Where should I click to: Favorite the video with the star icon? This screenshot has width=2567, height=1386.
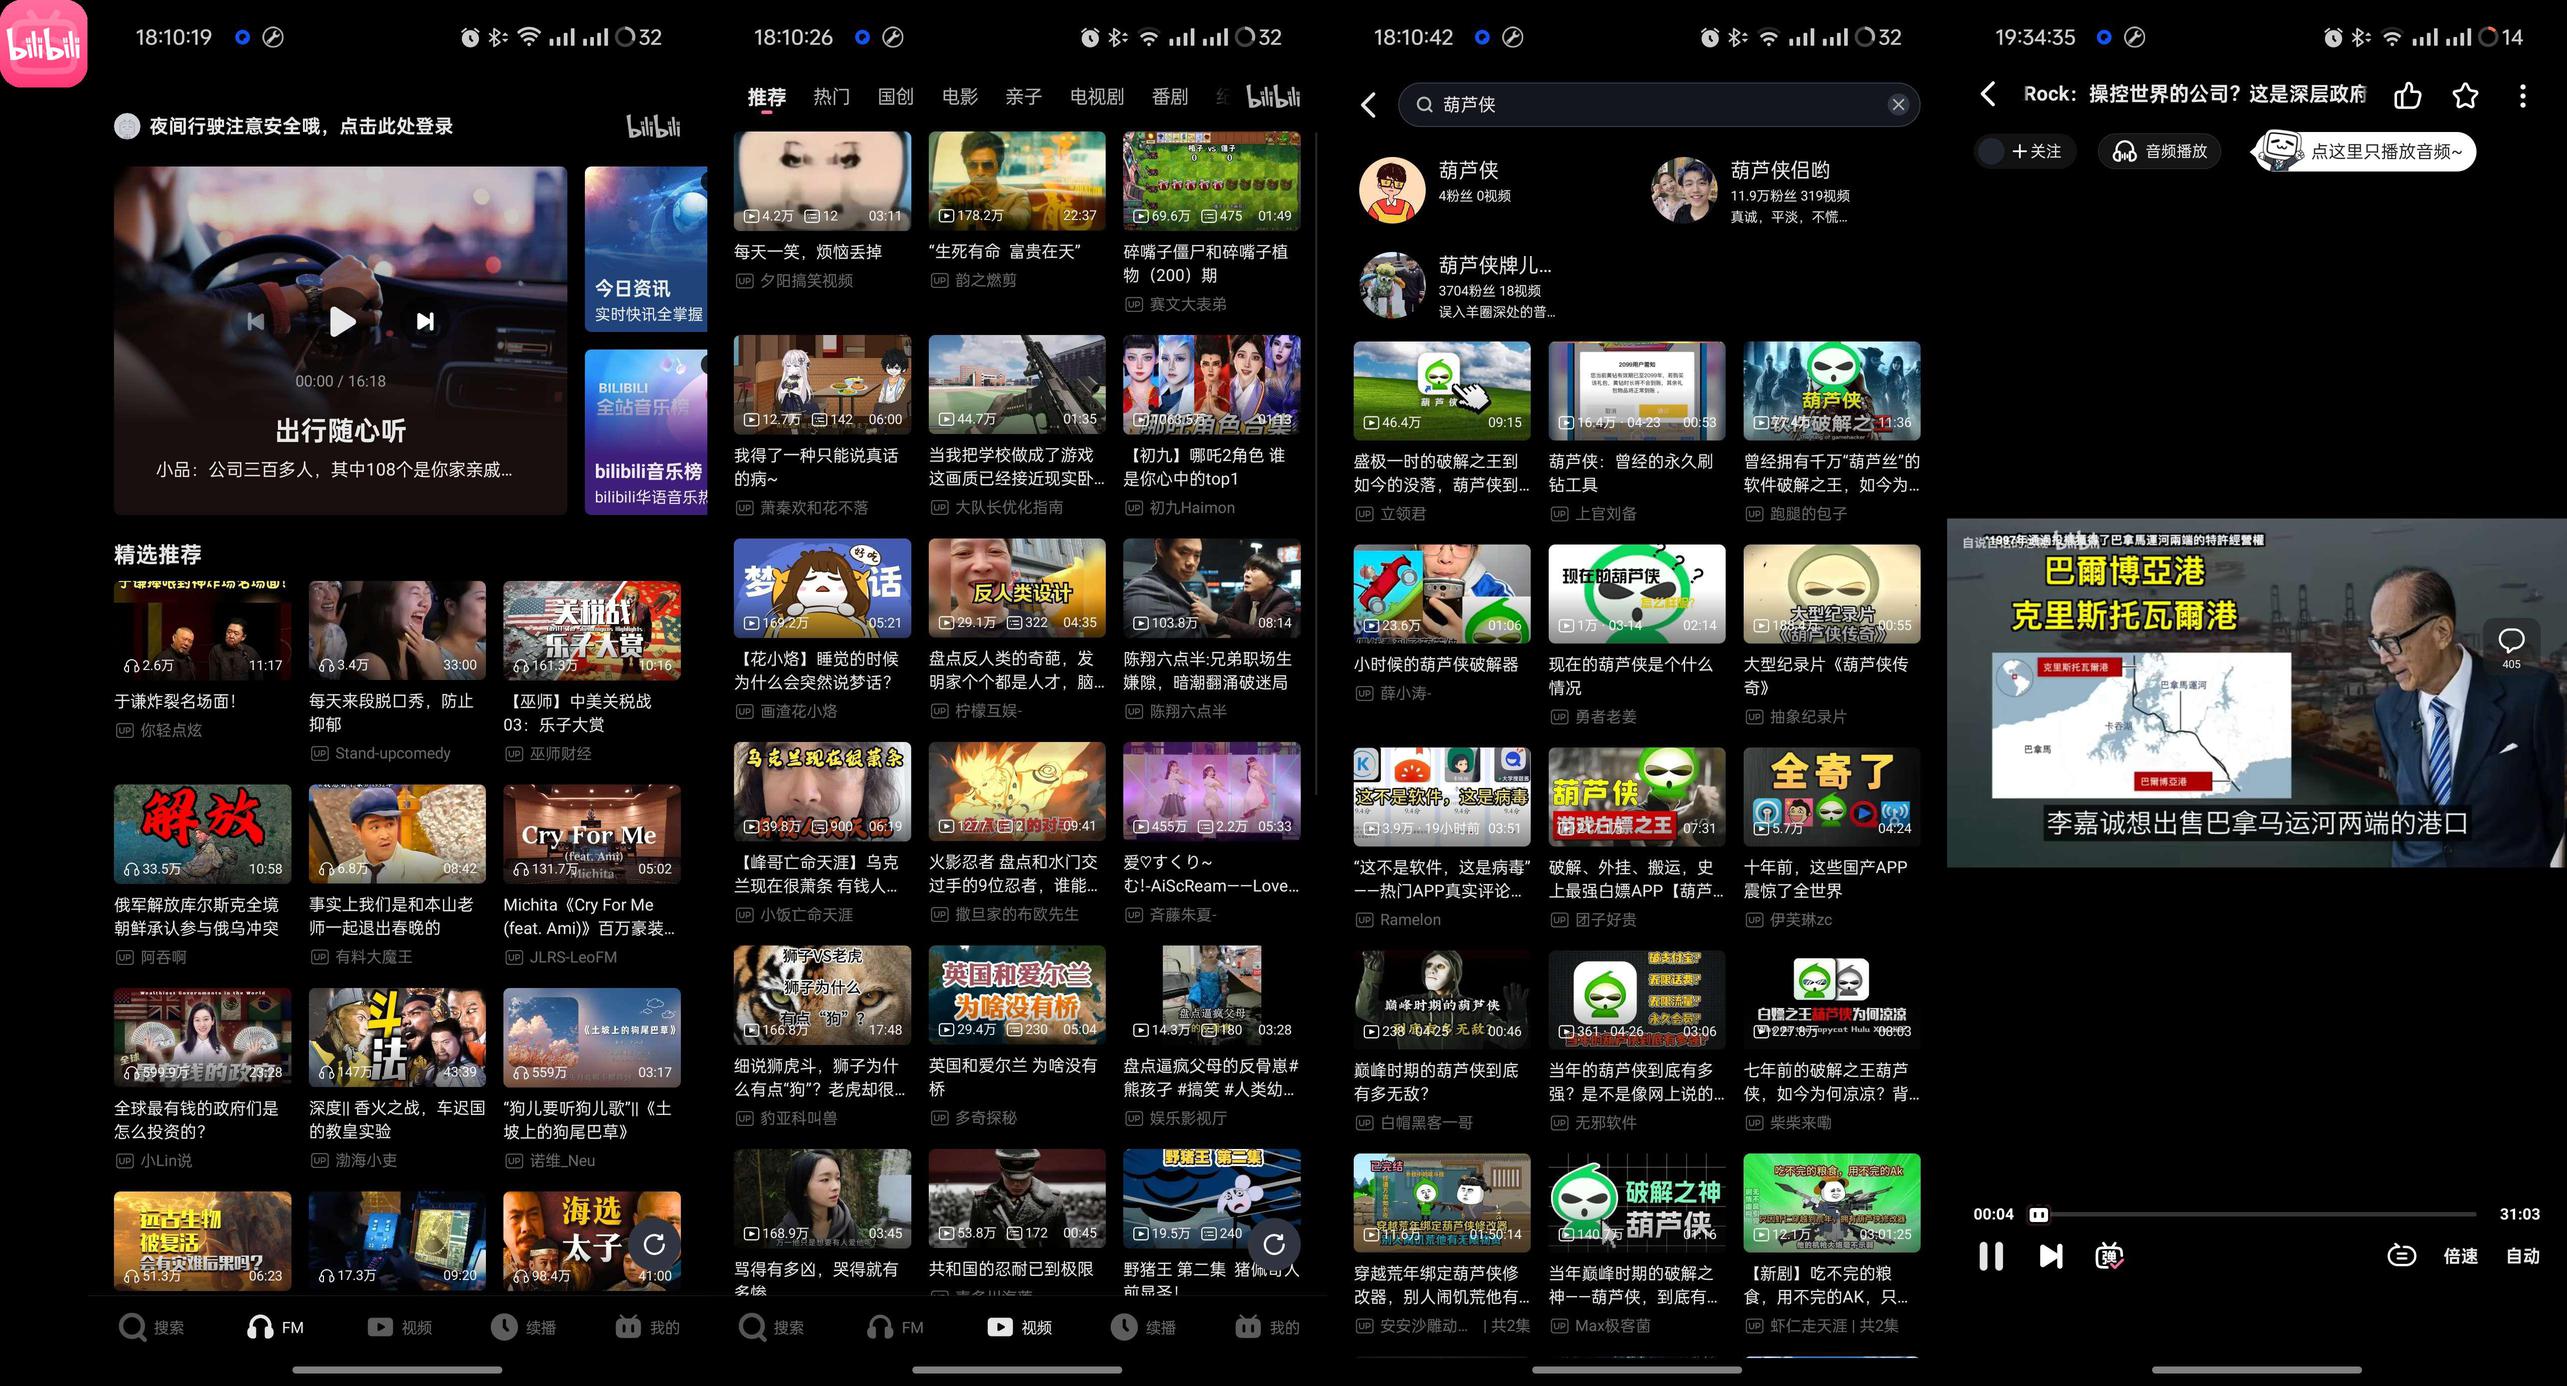pos(2466,95)
